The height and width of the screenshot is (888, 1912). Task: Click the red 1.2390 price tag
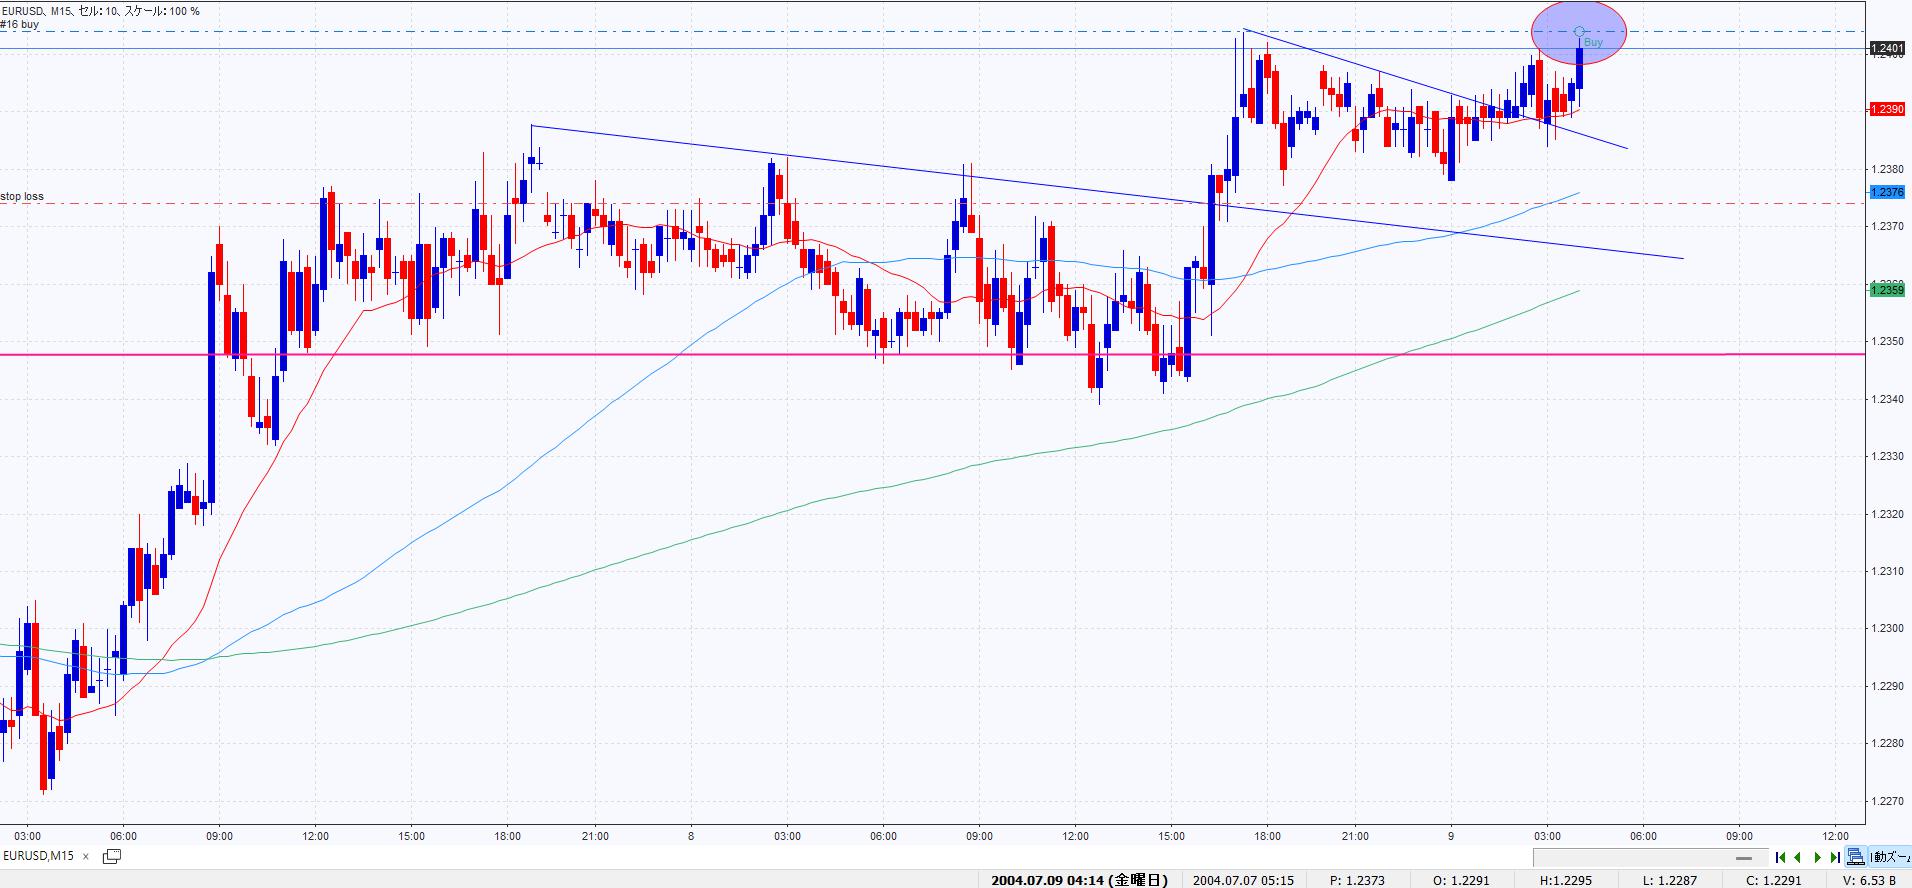pyautogui.click(x=1888, y=109)
